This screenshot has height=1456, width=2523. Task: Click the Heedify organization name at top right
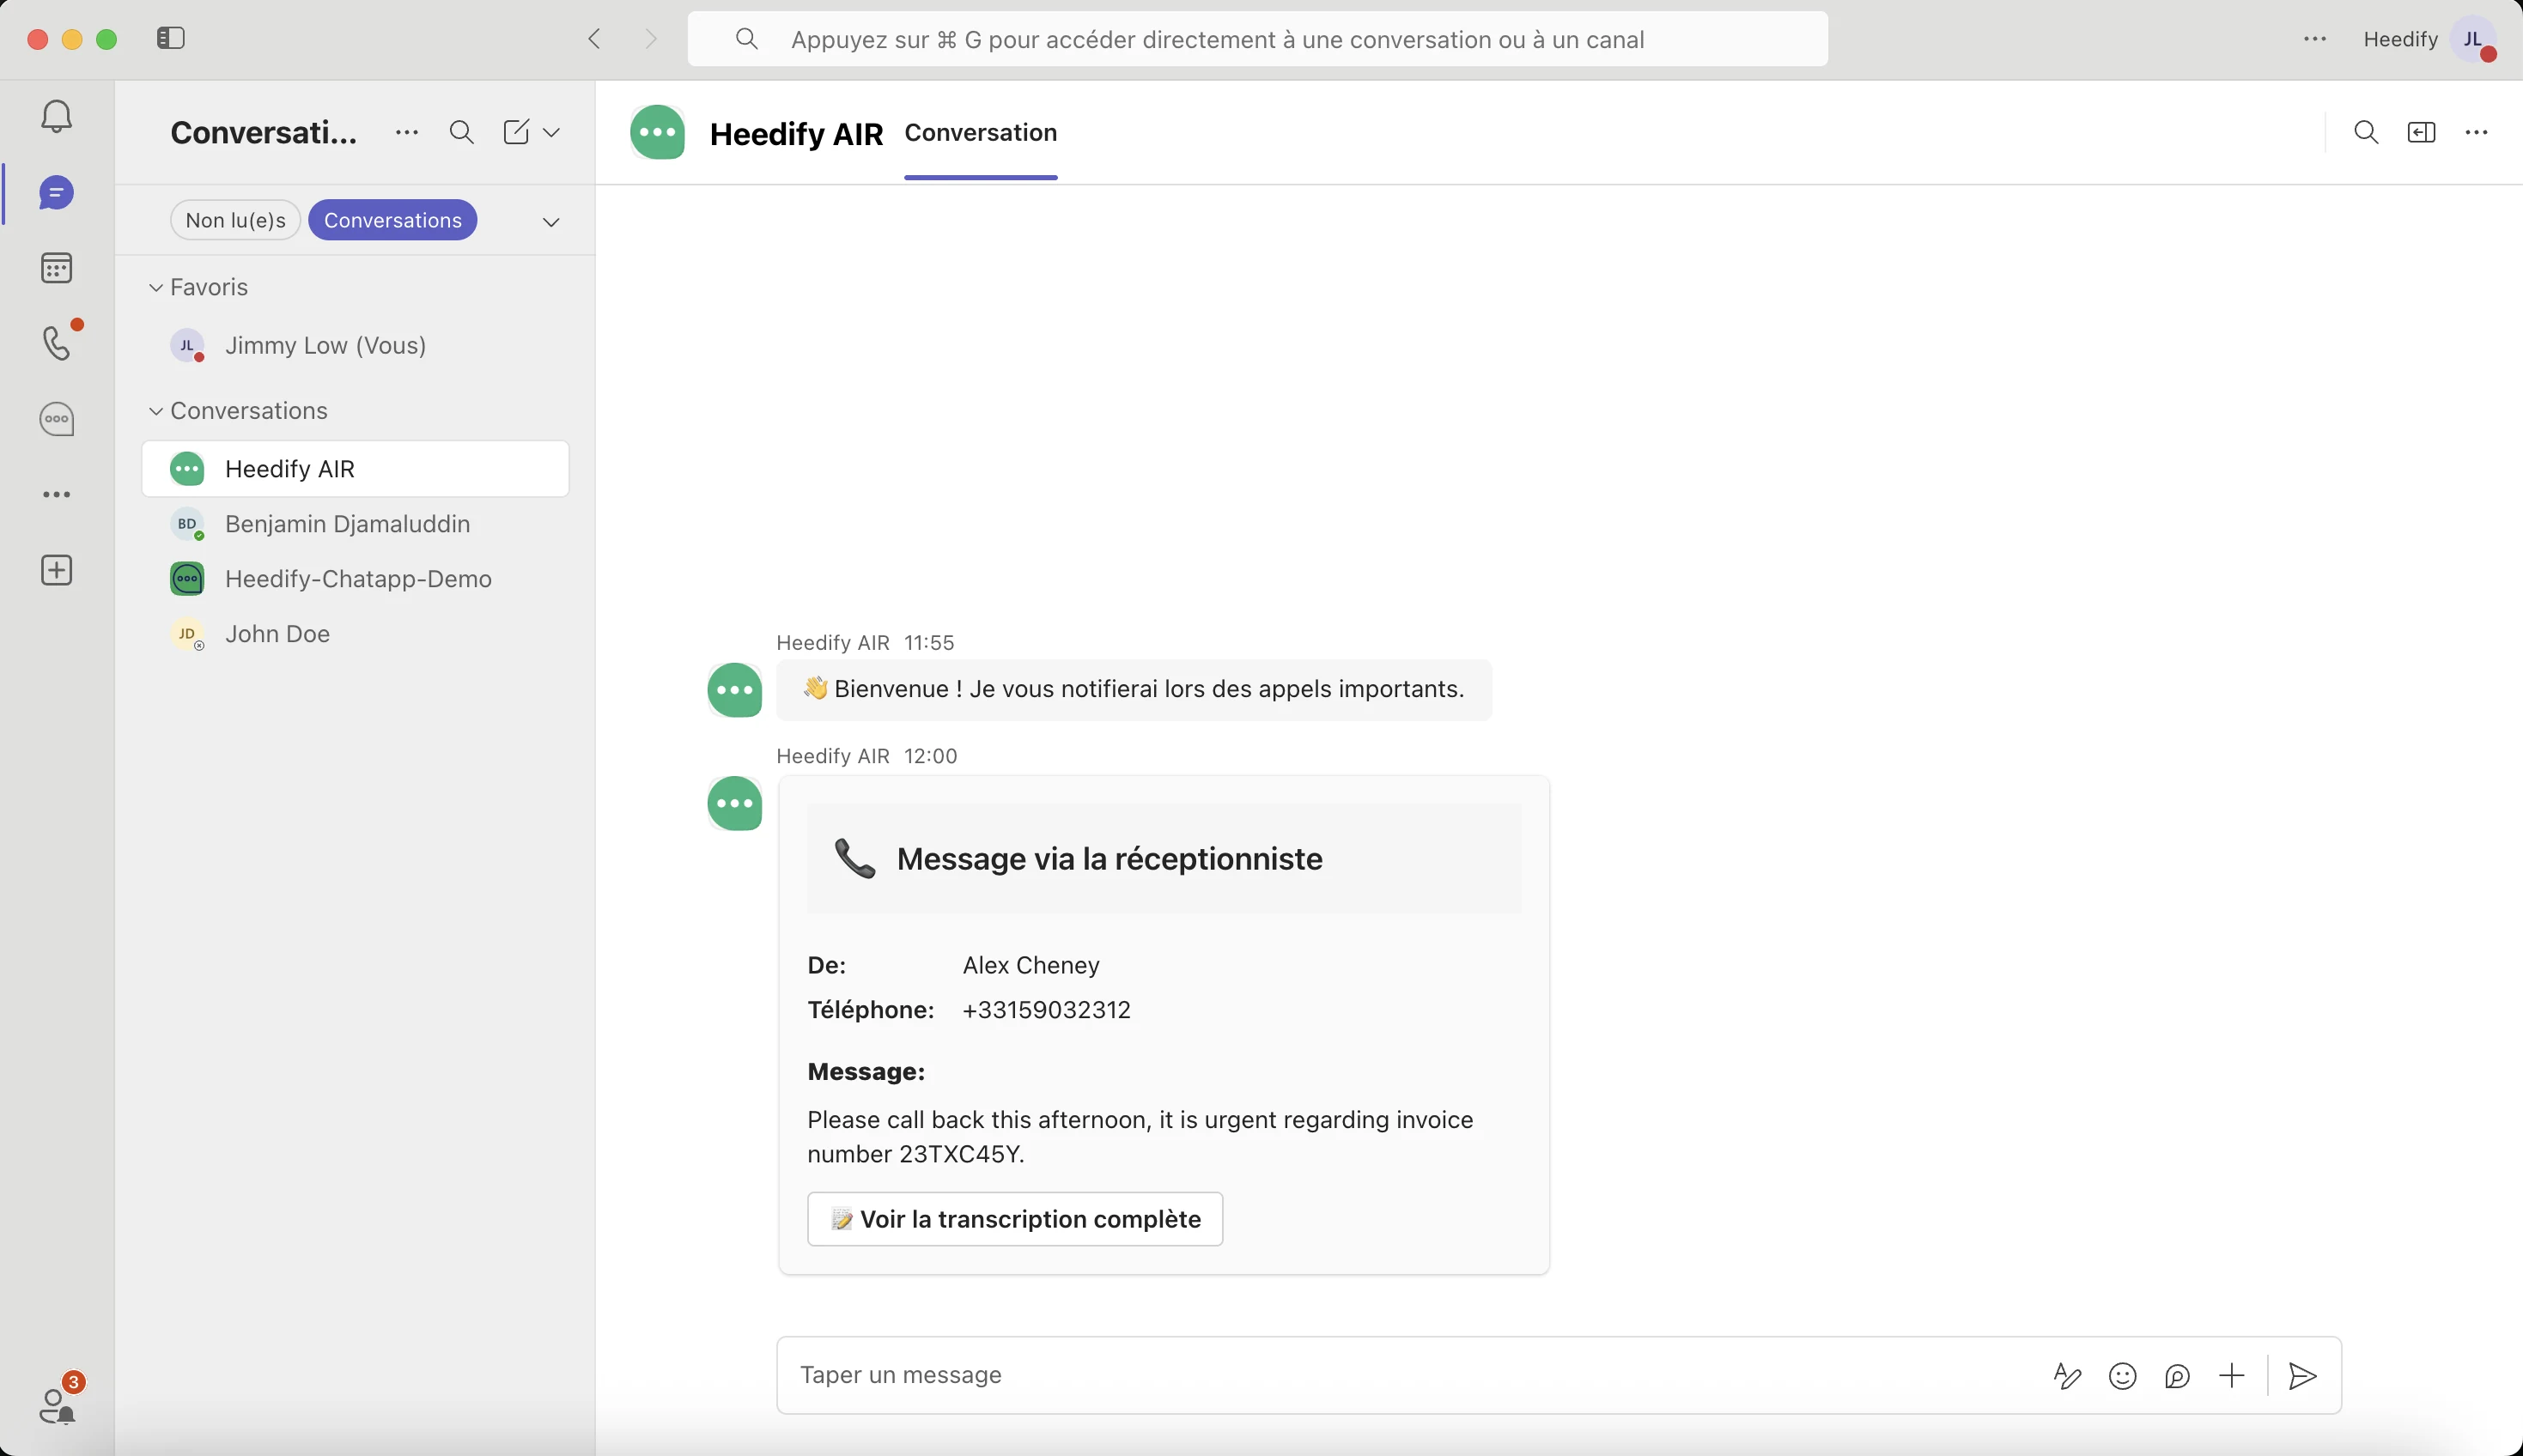point(2400,39)
